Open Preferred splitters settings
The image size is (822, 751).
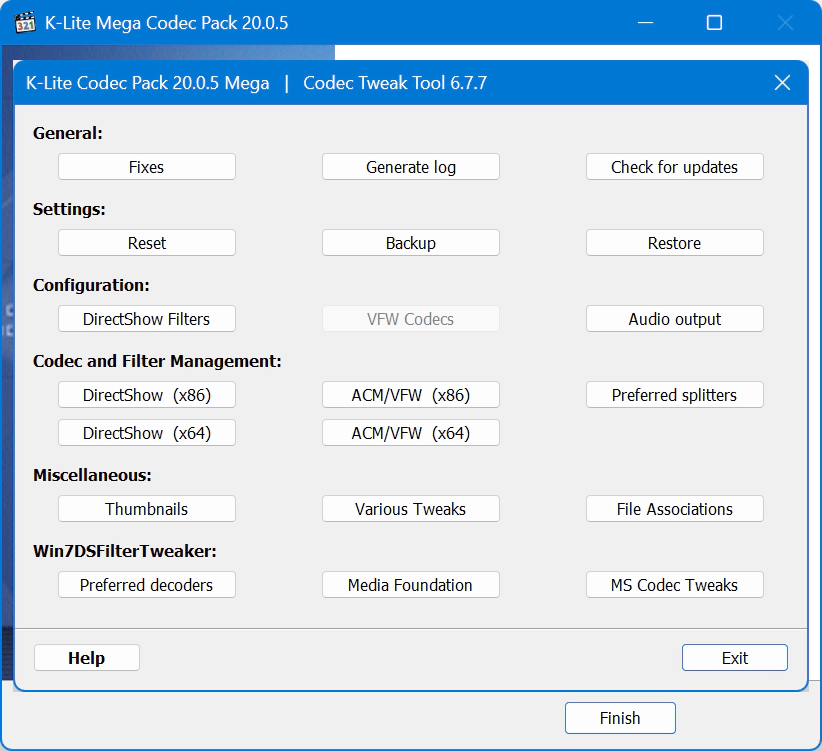pyautogui.click(x=675, y=395)
